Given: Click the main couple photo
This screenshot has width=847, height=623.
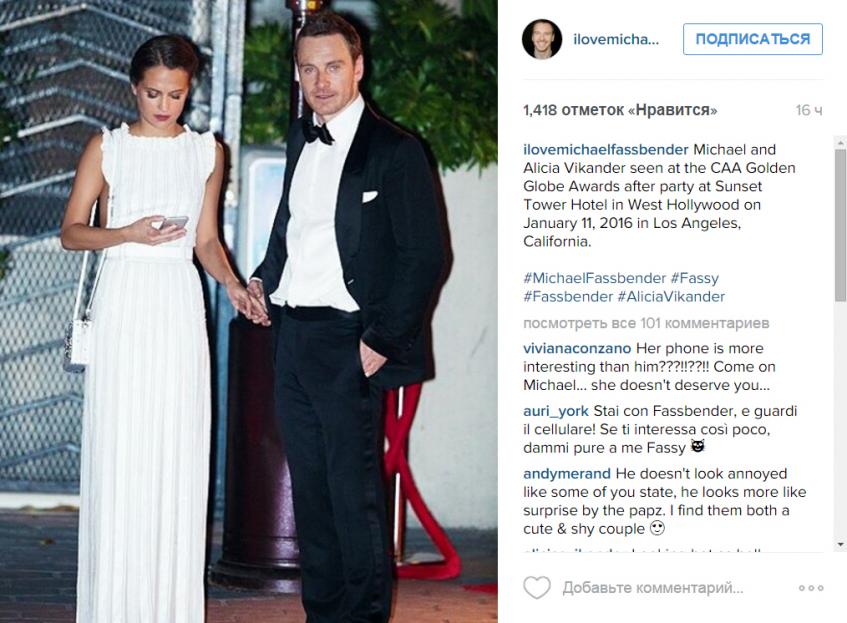Looking at the screenshot, I should point(248,311).
